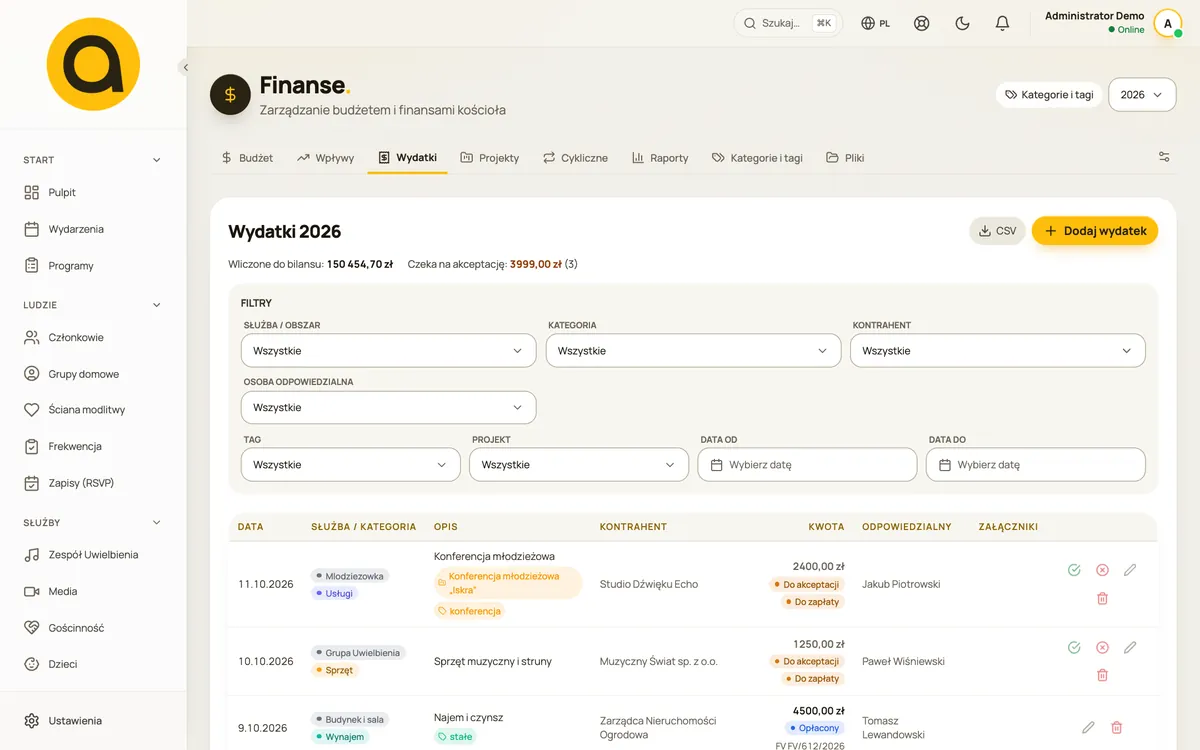Open the Osoba odpowiedzialna filter dropdown
This screenshot has width=1200, height=750.
point(389,408)
